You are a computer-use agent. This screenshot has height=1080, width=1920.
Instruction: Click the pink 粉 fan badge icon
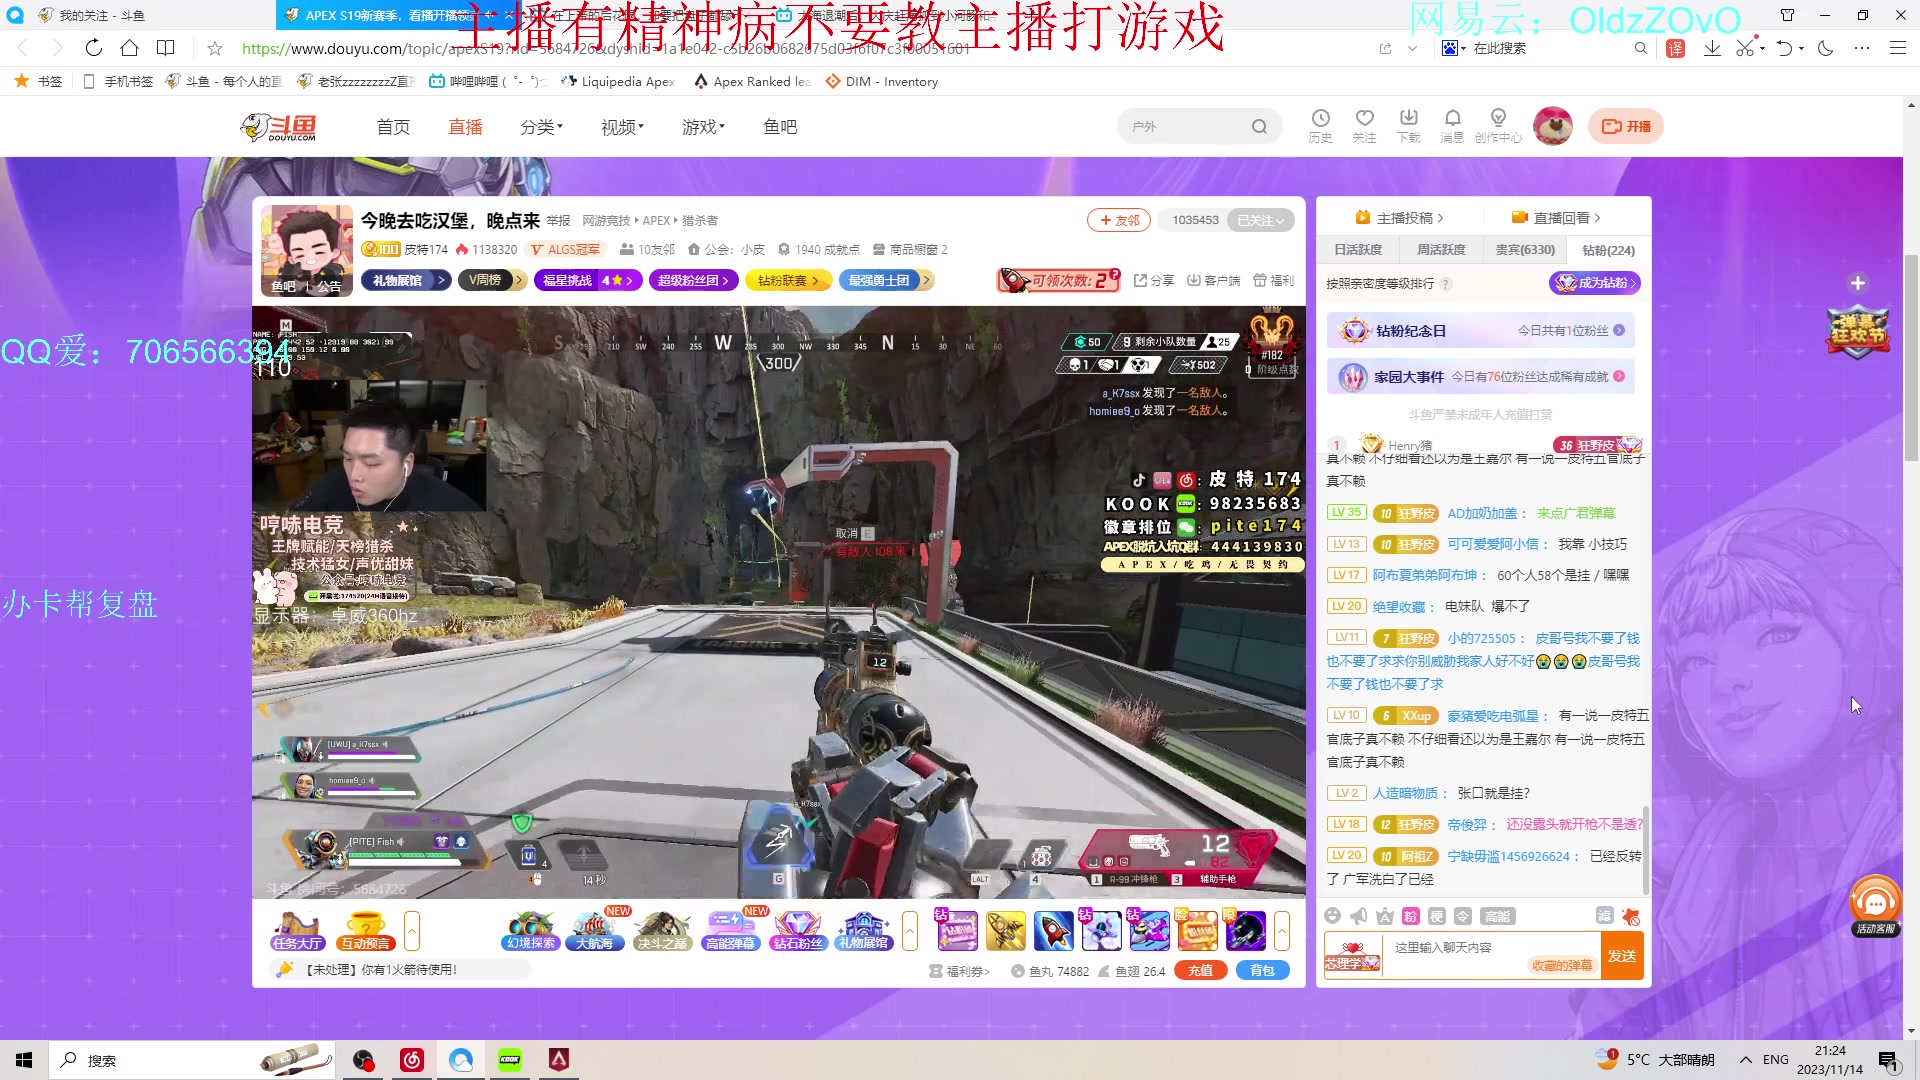pos(1410,916)
